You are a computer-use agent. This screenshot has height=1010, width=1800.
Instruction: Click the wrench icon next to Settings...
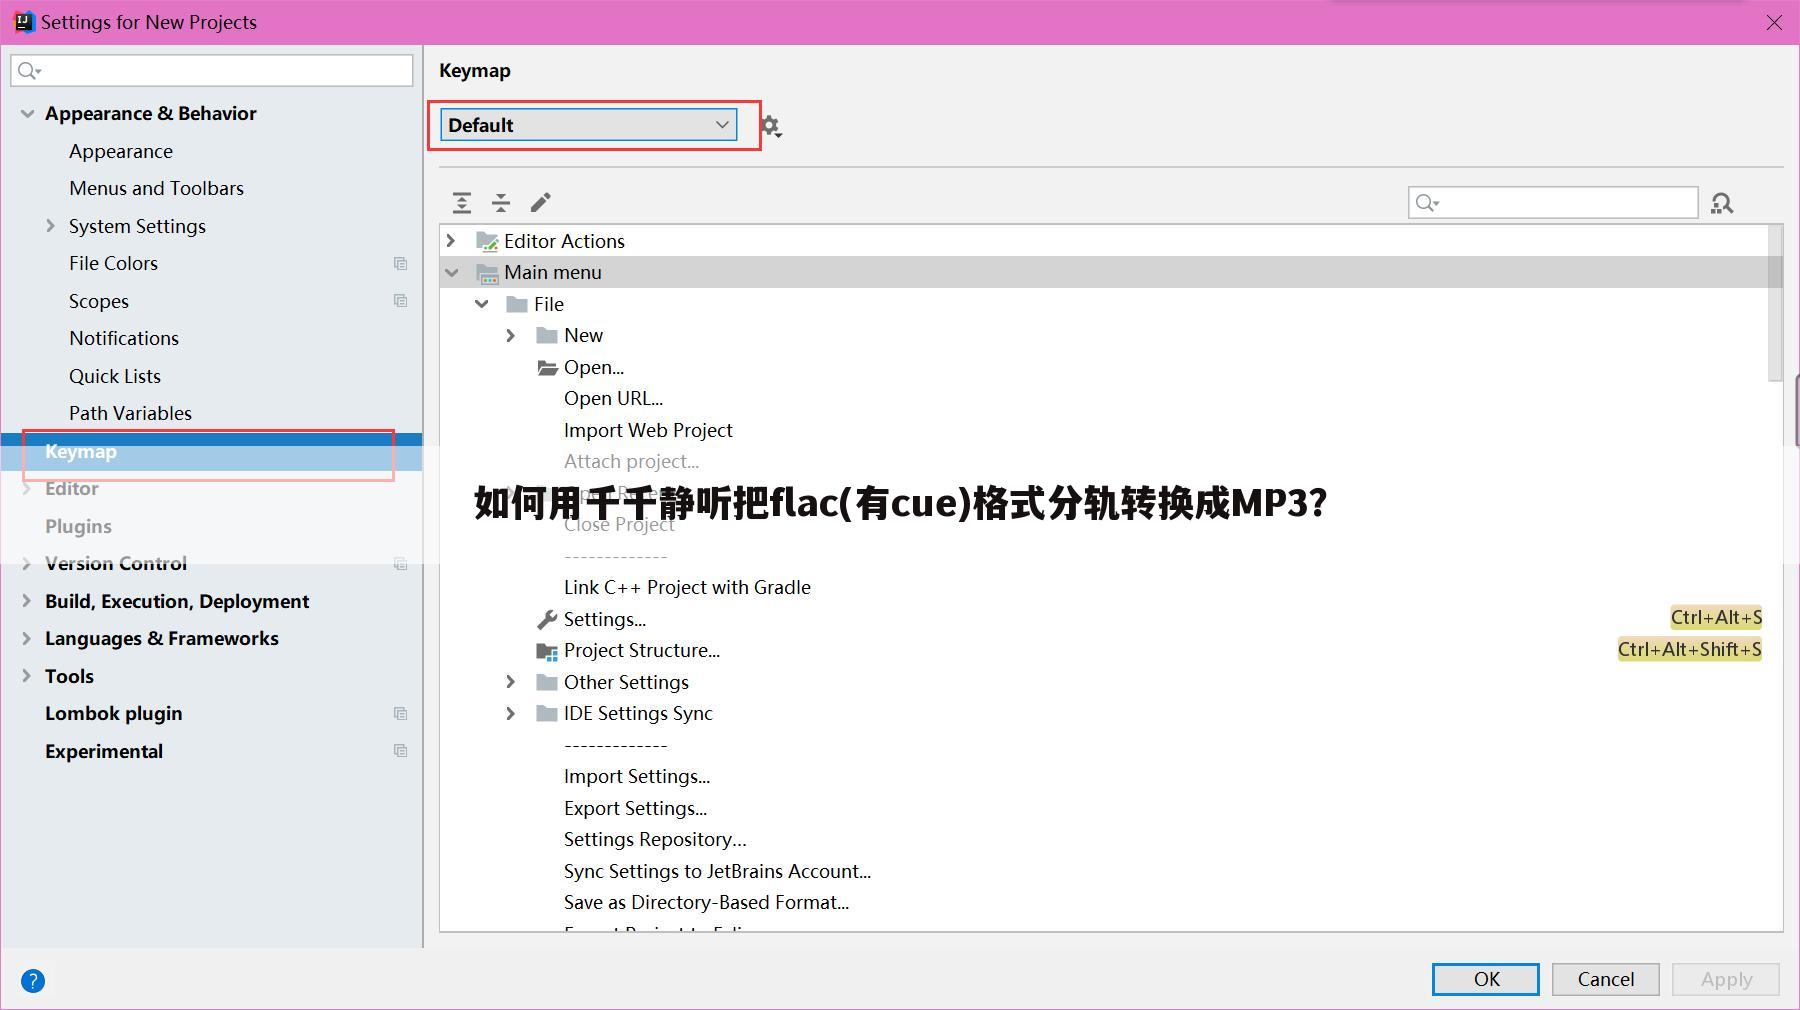547,620
